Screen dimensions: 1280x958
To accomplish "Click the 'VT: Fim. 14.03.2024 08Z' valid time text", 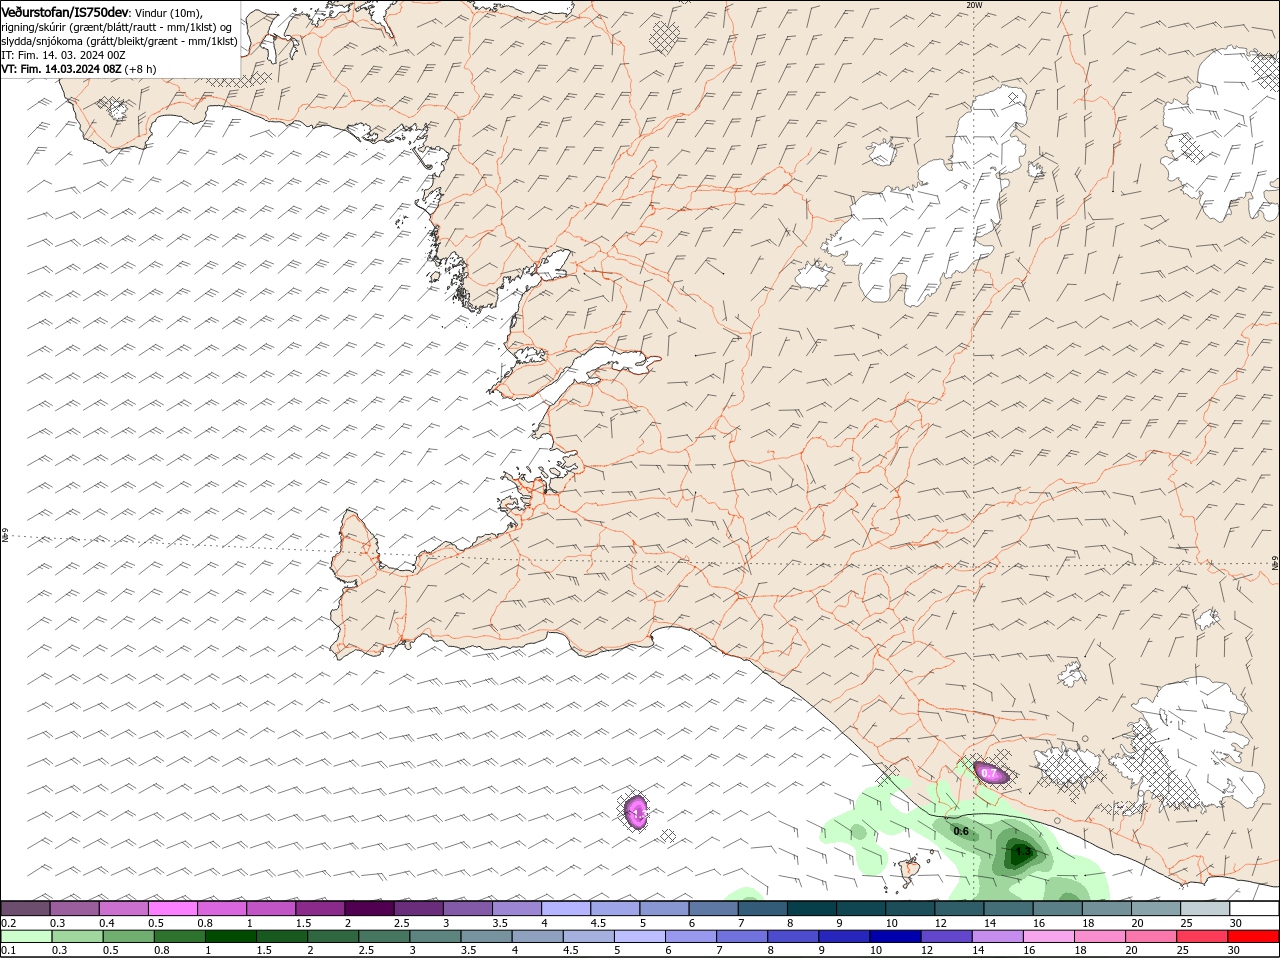I will click(x=62, y=69).
